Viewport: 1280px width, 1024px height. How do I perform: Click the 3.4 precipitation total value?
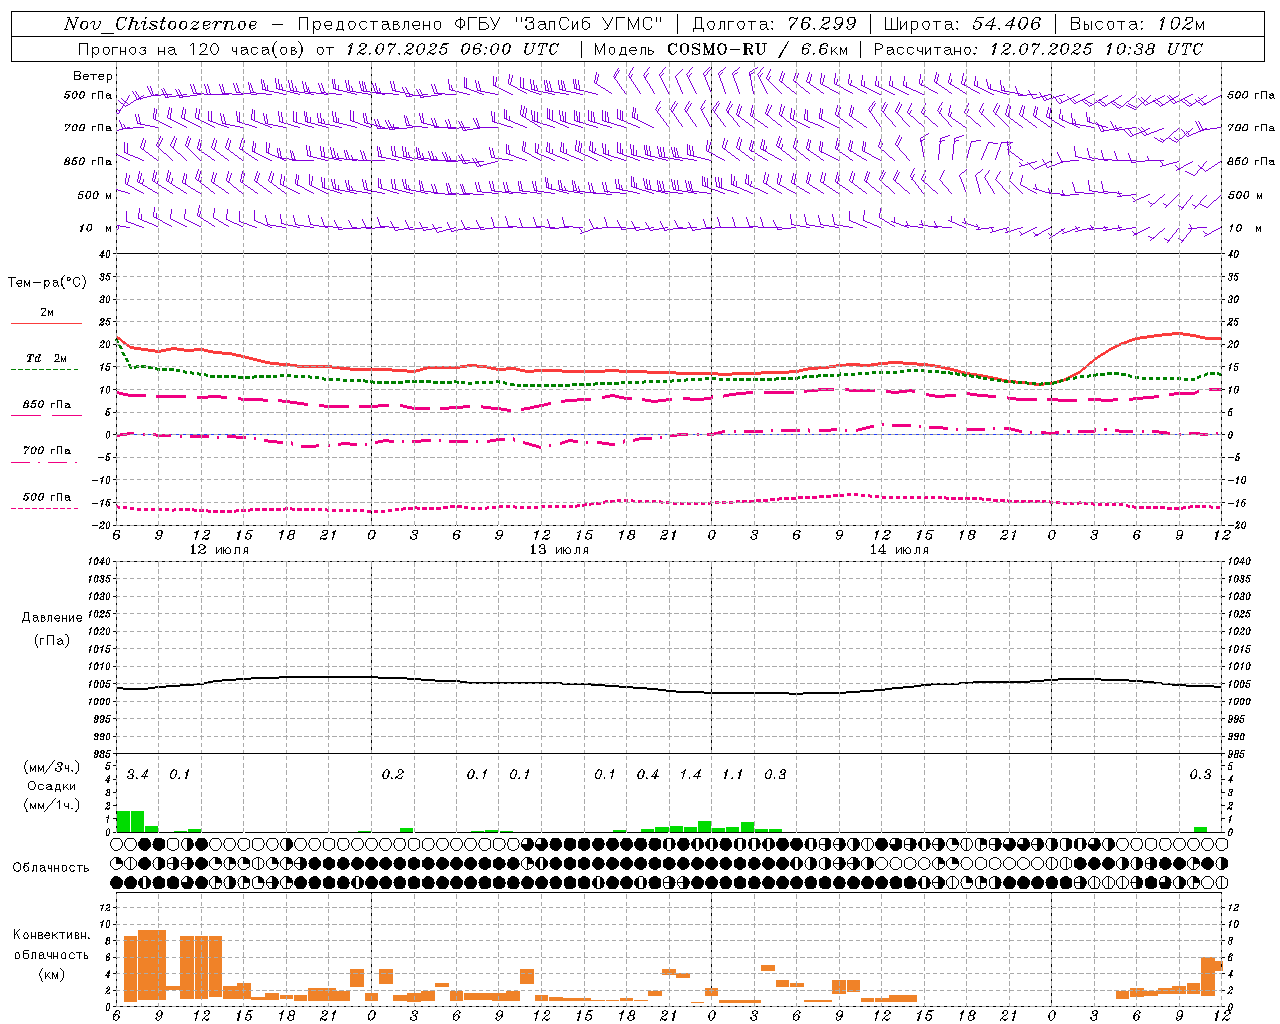137,775
